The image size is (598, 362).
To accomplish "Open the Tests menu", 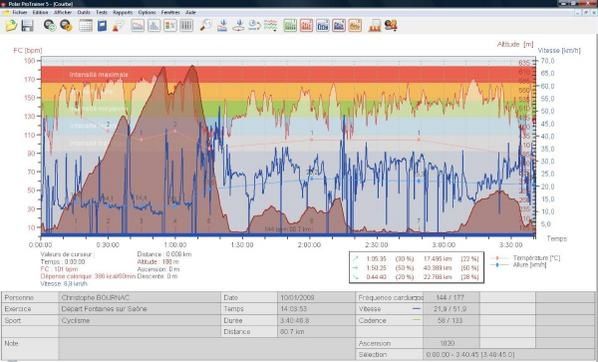I will (101, 13).
